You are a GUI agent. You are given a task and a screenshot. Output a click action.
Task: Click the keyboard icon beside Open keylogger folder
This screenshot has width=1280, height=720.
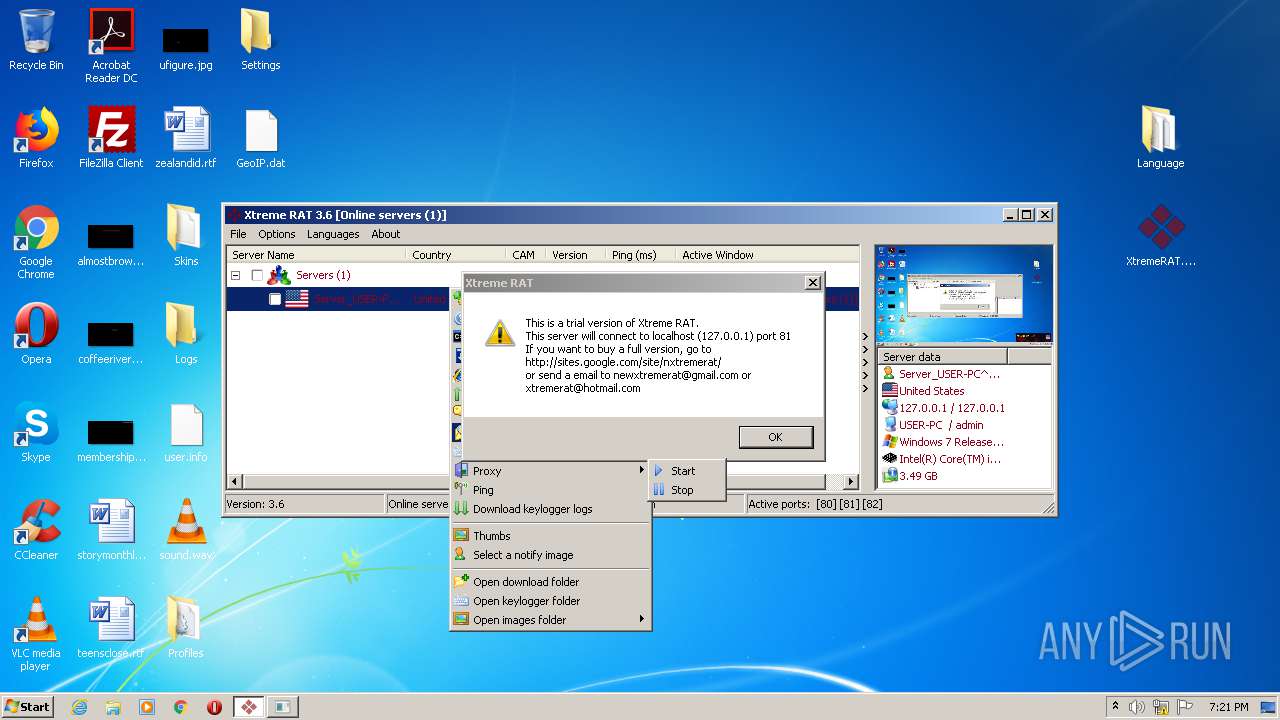point(461,601)
